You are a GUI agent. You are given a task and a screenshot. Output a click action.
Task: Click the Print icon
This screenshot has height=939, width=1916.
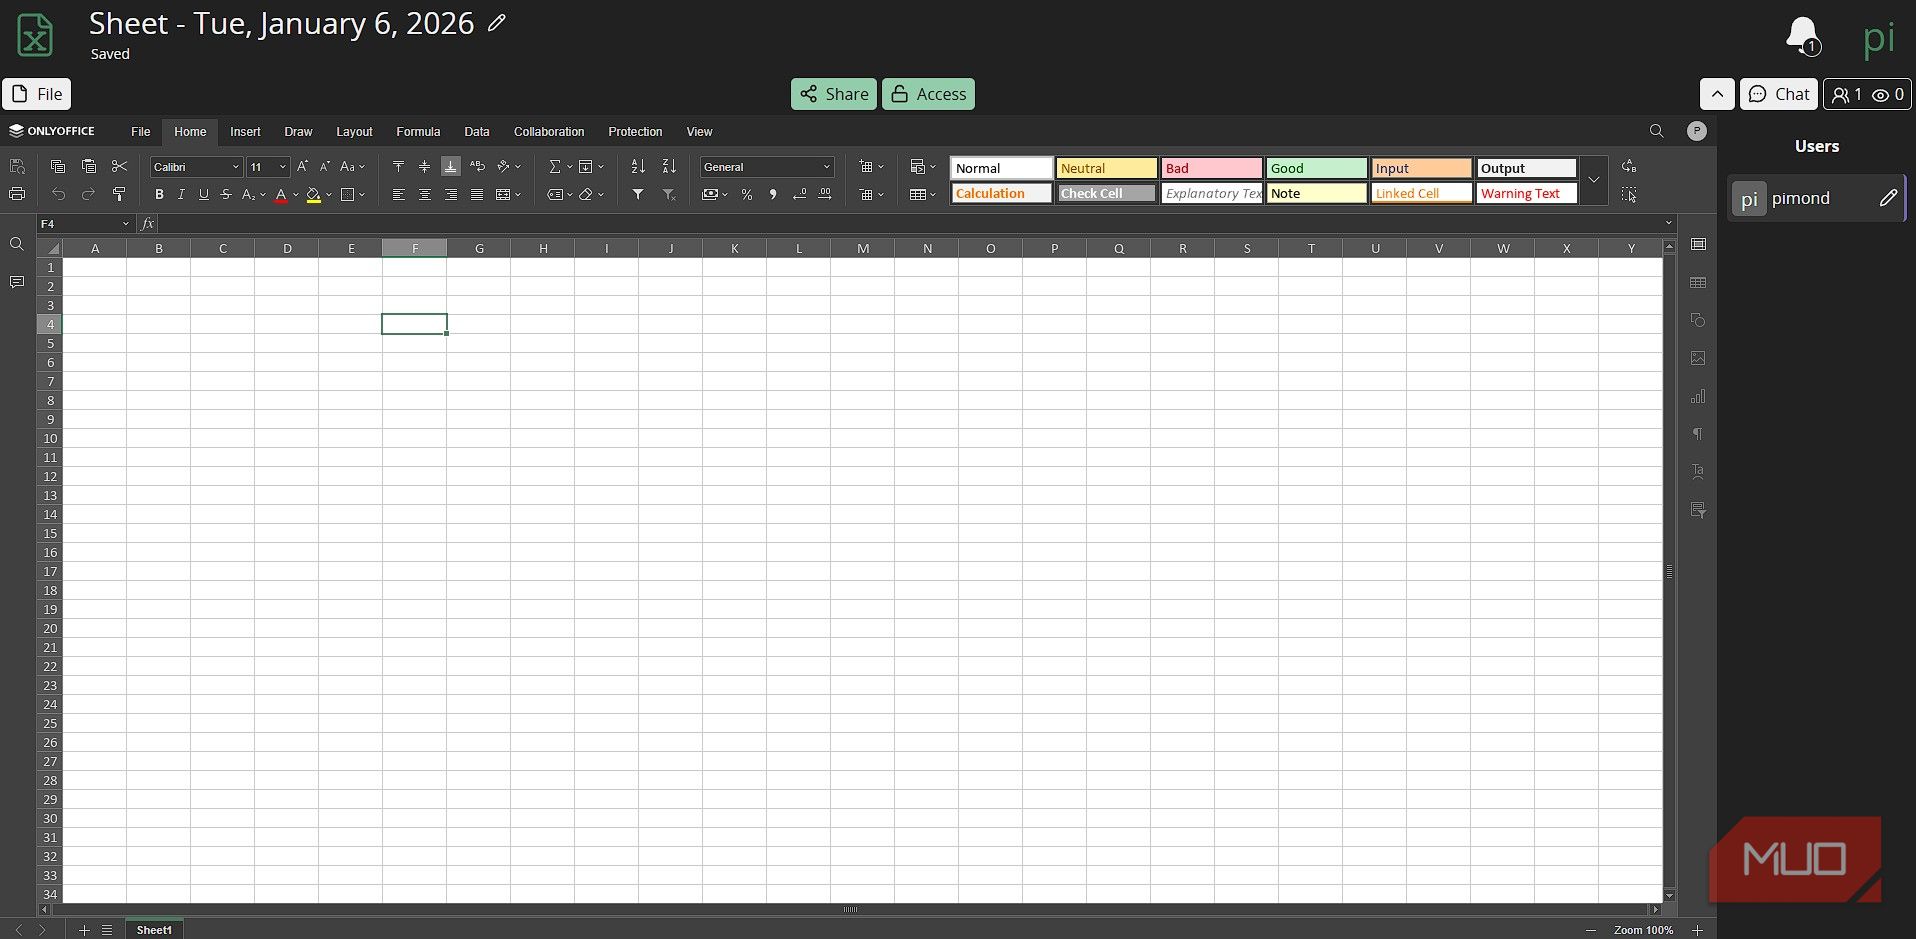click(17, 194)
